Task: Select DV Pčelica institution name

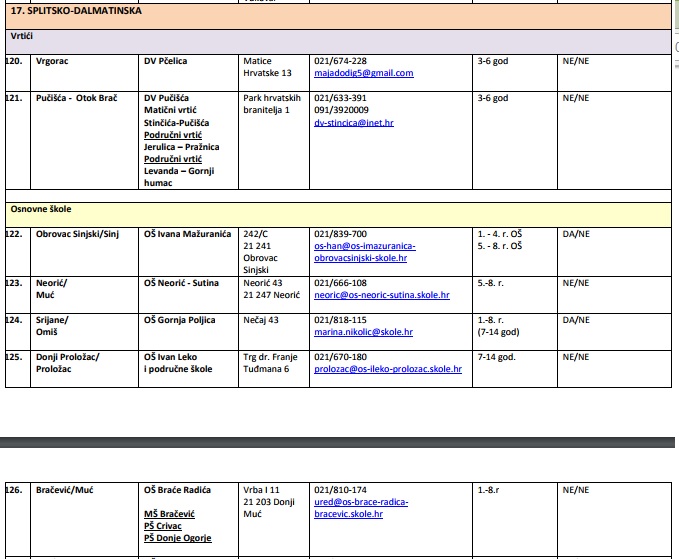Action: pyautogui.click(x=165, y=61)
